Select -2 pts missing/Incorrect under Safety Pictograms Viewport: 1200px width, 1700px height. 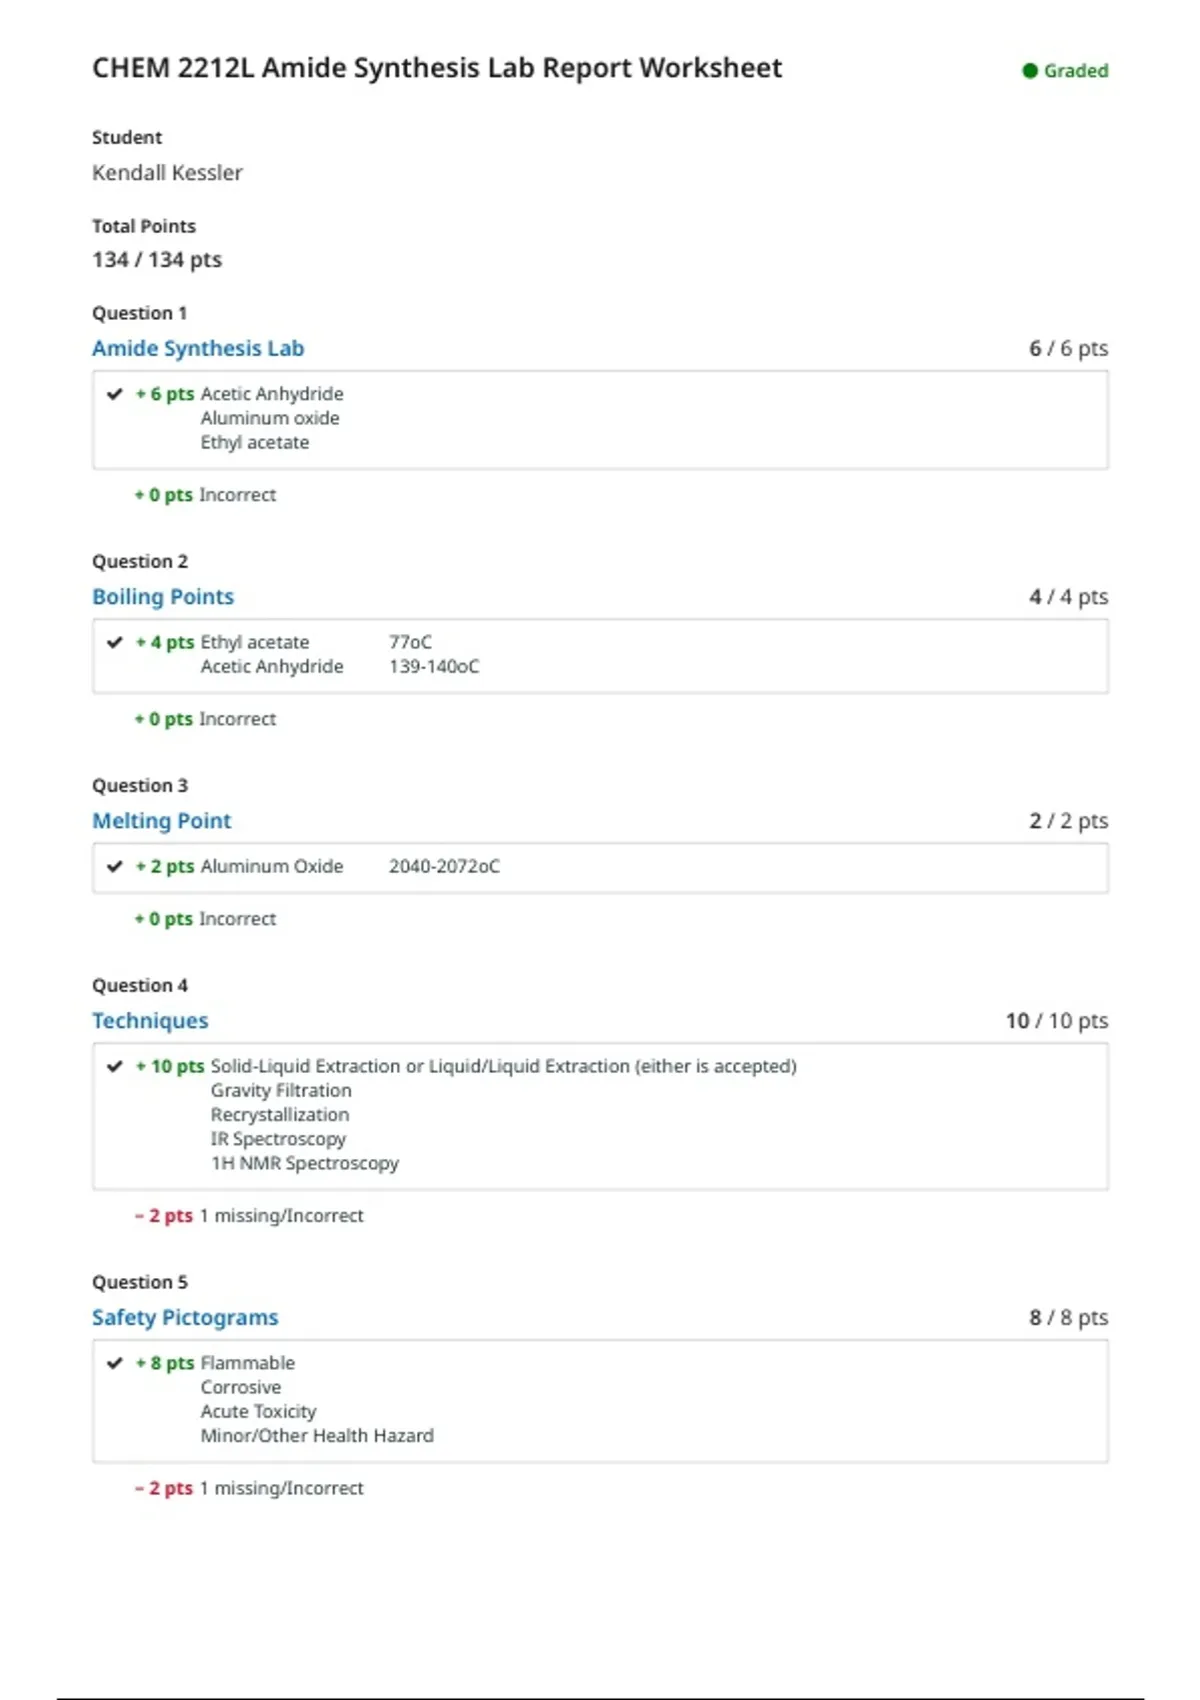click(249, 1489)
